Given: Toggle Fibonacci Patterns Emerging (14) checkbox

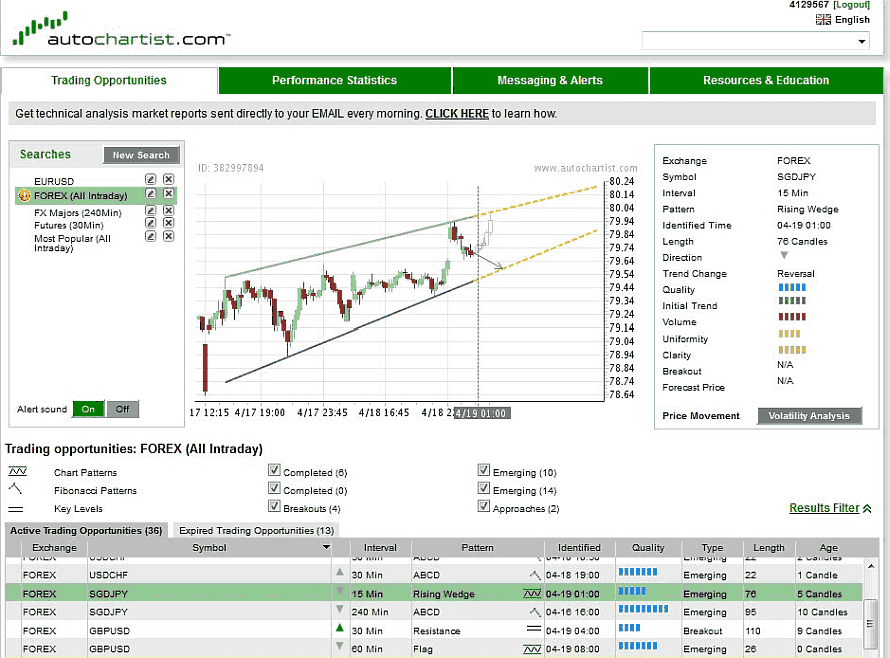Looking at the screenshot, I should [x=484, y=489].
